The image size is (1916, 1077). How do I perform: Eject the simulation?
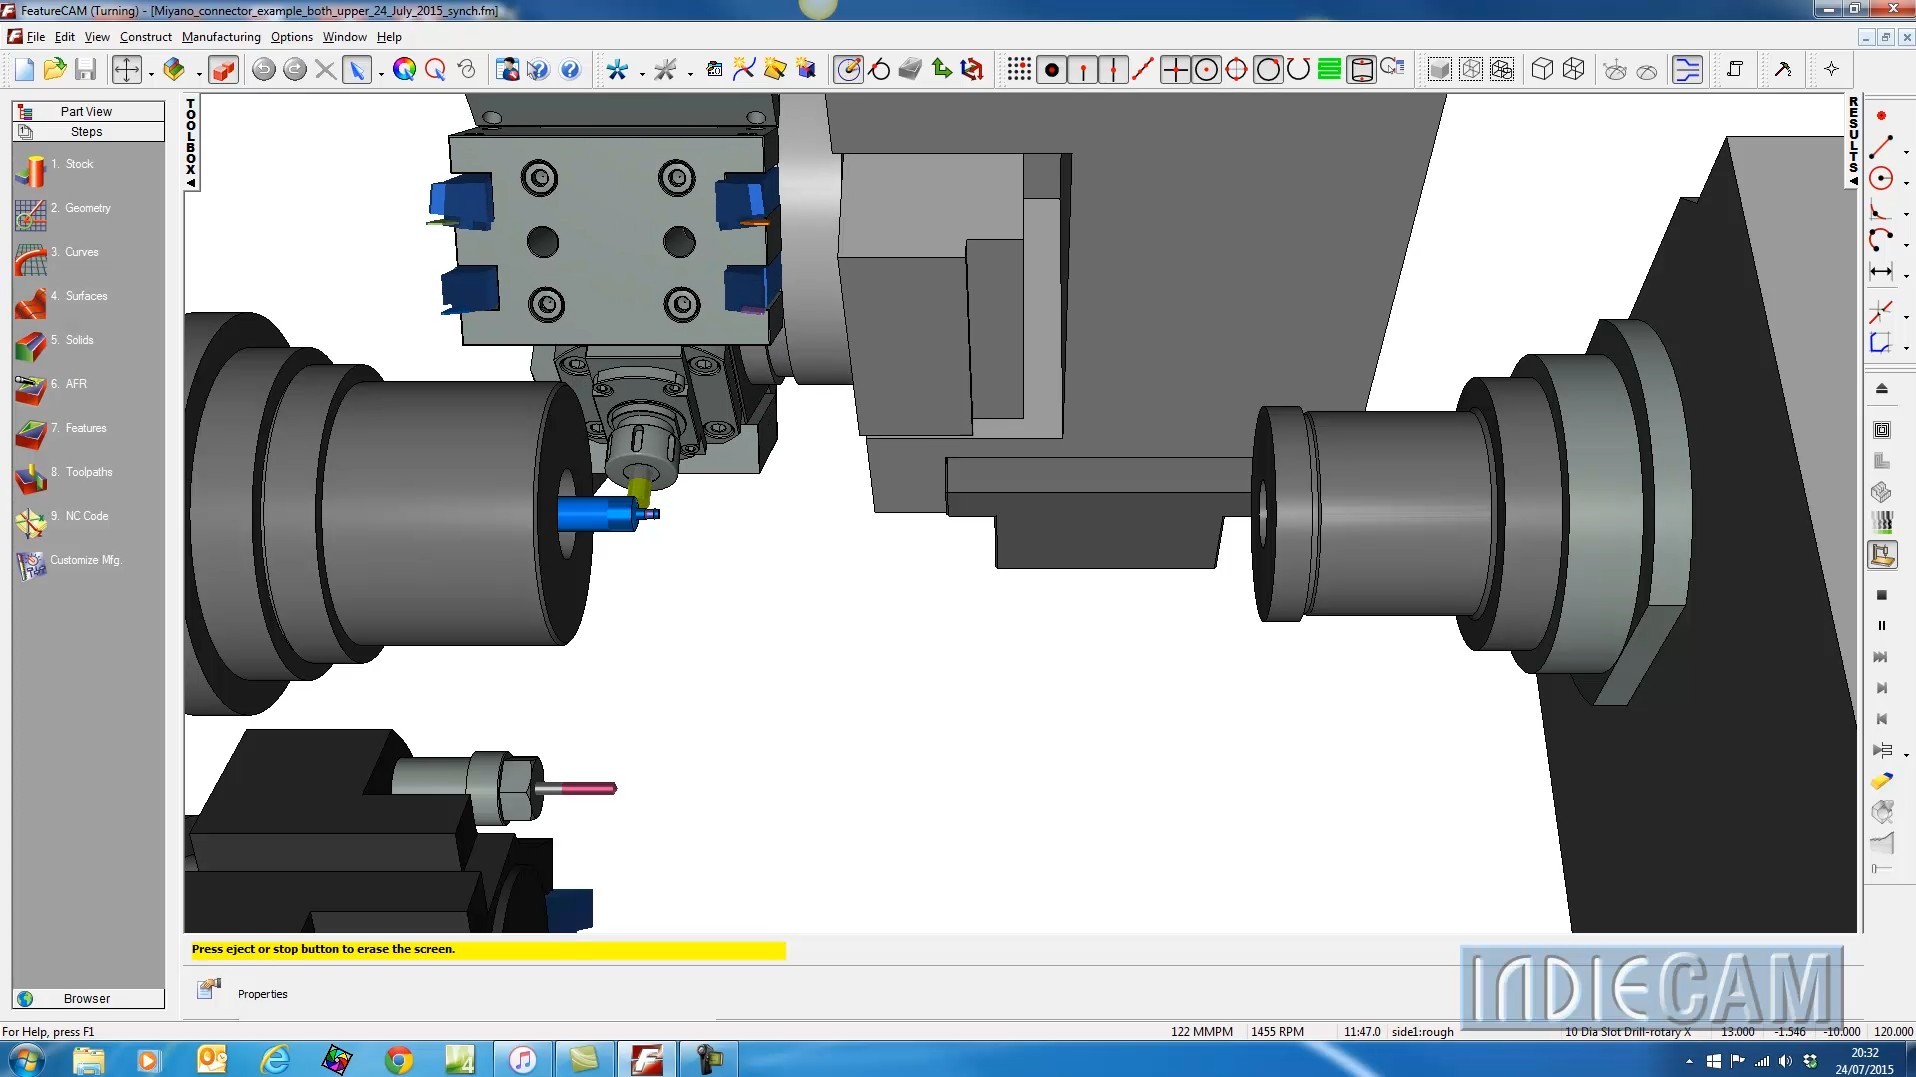tap(1881, 389)
